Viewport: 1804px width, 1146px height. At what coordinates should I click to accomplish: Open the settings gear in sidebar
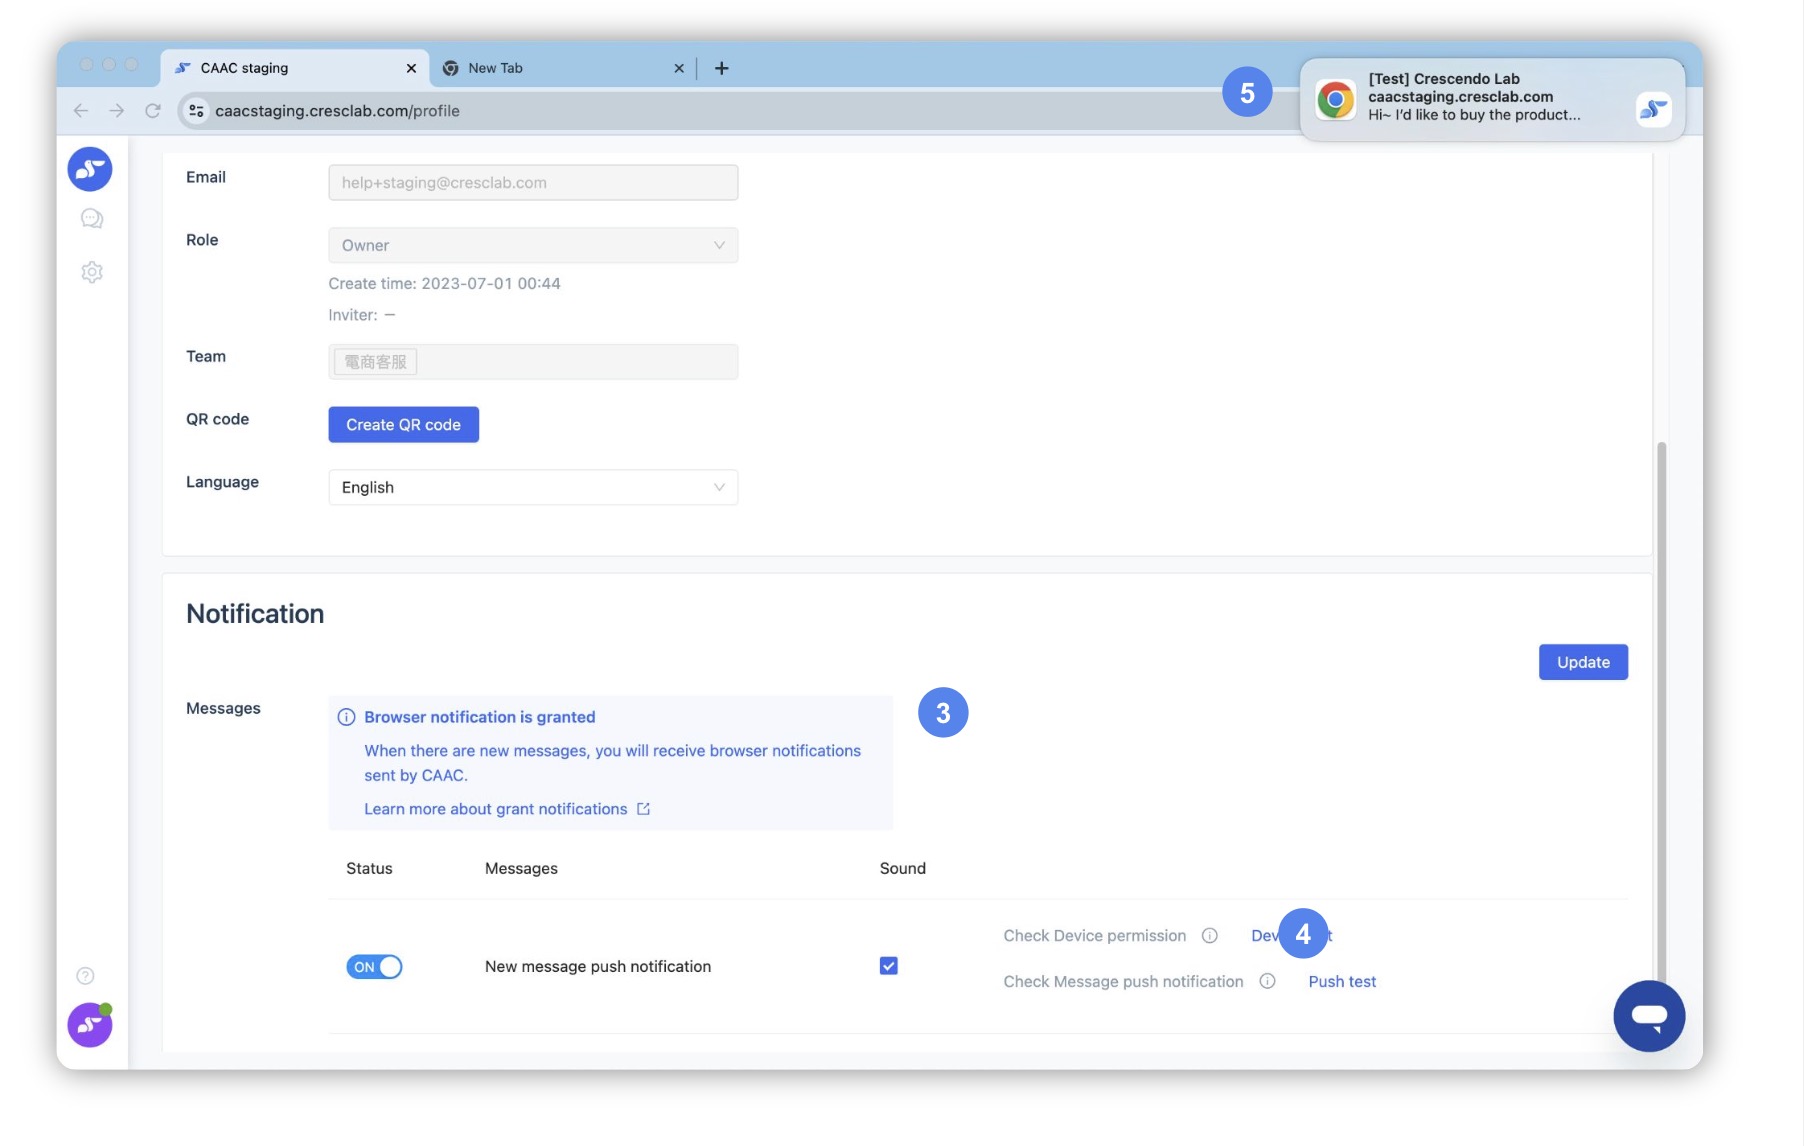tap(92, 272)
